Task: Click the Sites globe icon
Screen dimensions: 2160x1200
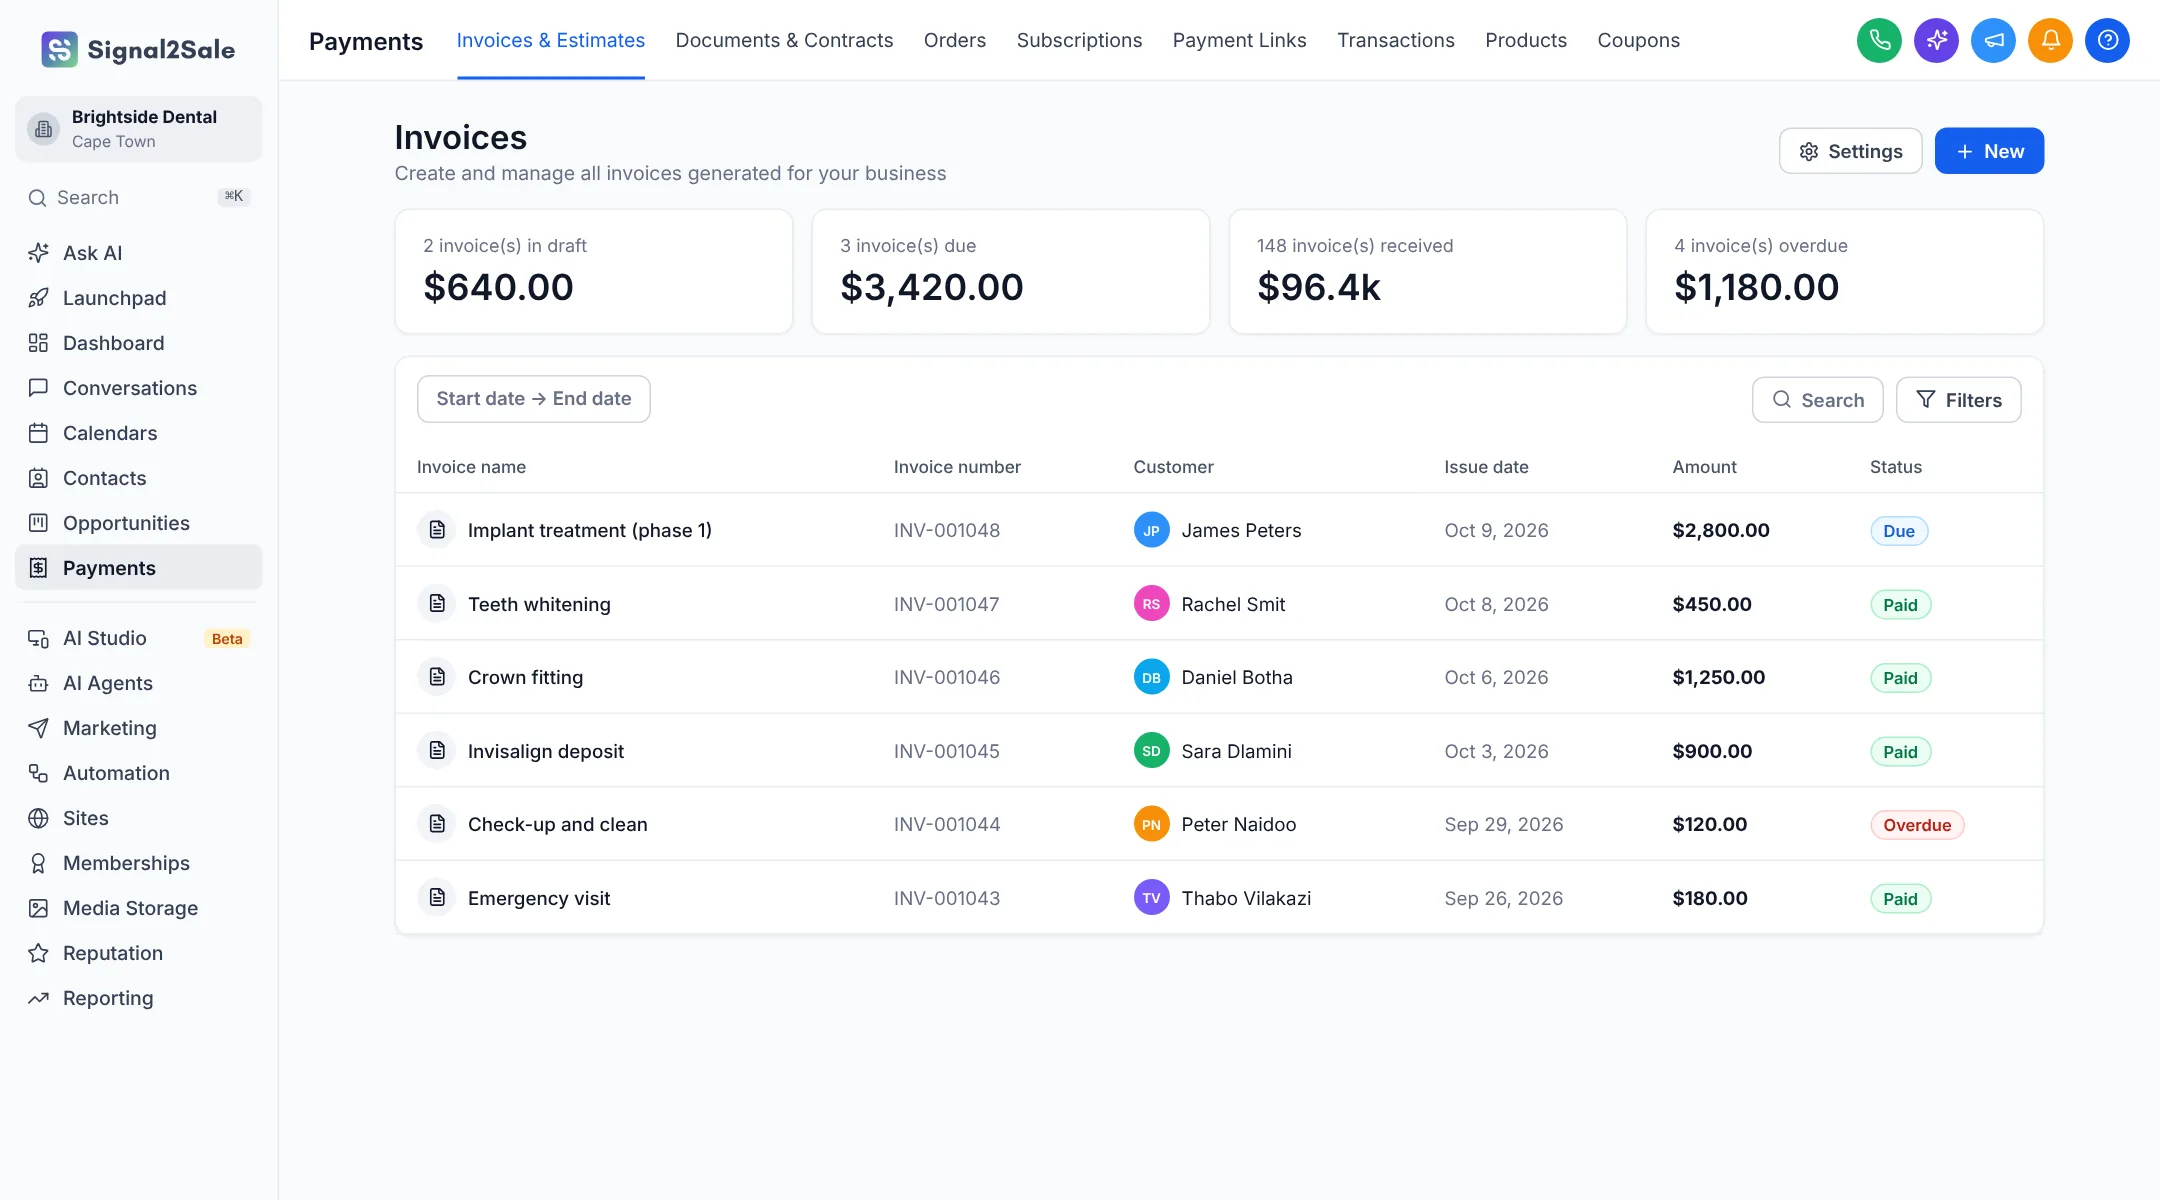Action: click(38, 818)
